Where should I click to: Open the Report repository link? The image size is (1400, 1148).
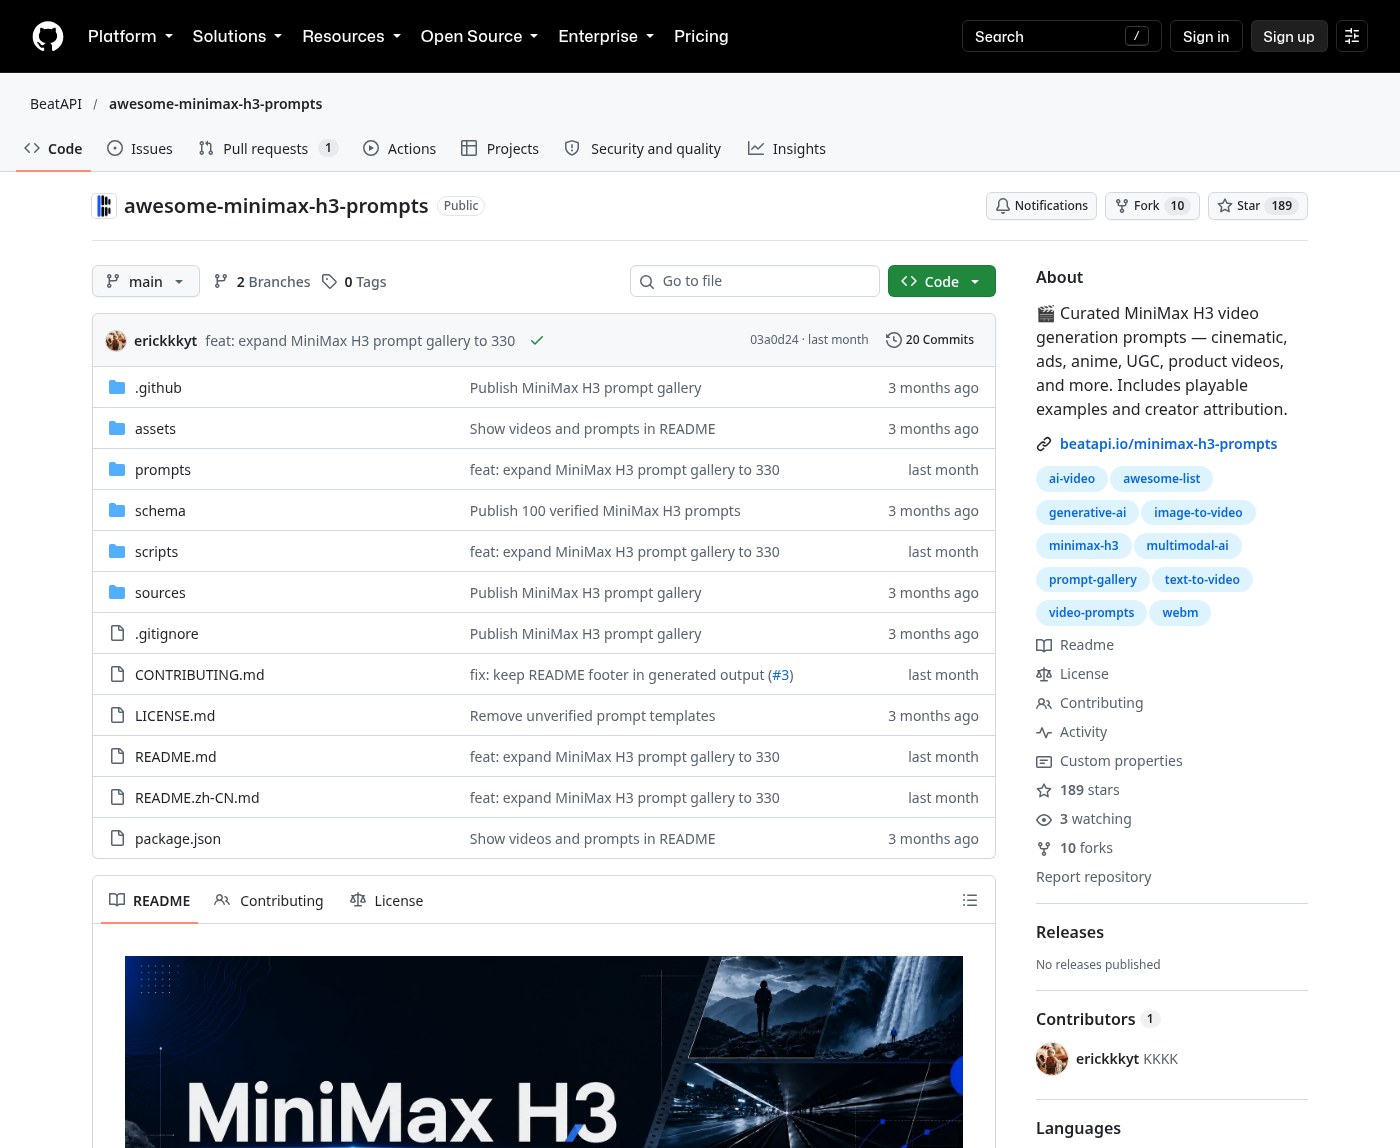(1094, 877)
